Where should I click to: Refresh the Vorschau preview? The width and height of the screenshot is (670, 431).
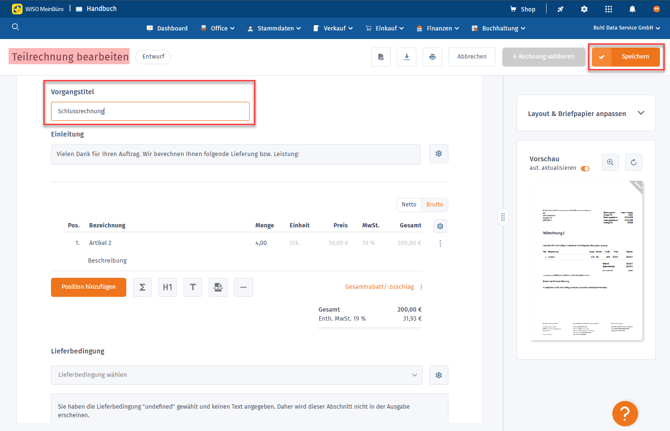[x=633, y=162]
